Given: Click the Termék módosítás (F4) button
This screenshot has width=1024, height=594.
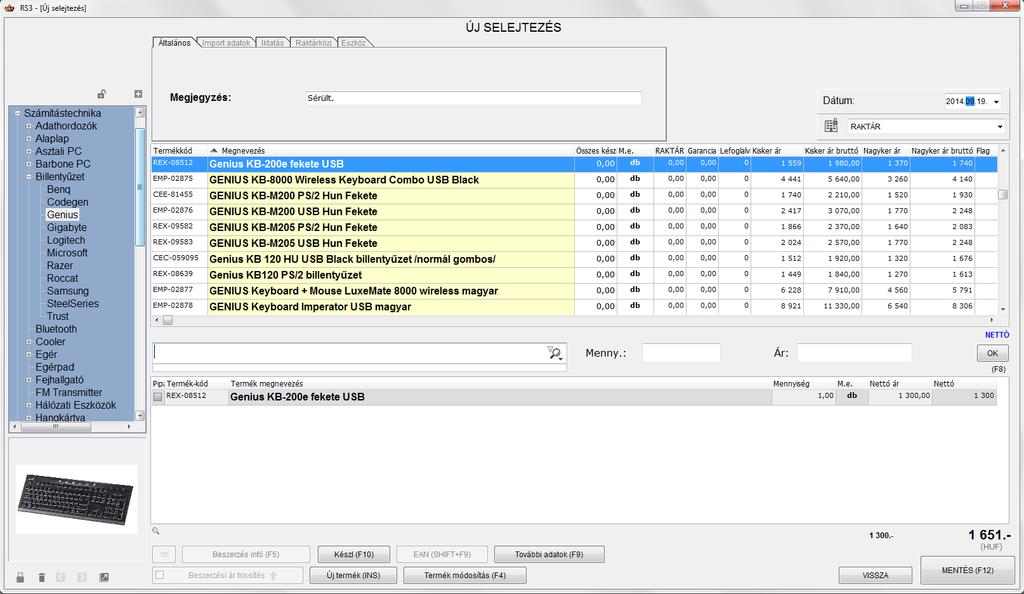Looking at the screenshot, I should (465, 575).
